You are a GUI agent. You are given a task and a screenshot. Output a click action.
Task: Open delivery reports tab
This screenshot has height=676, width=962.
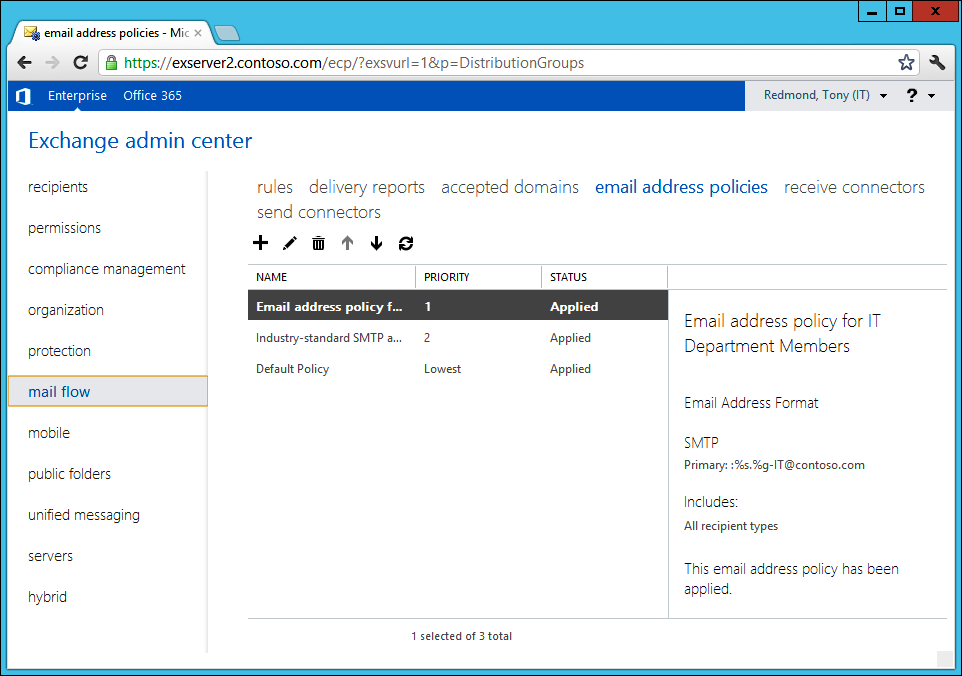(x=367, y=187)
